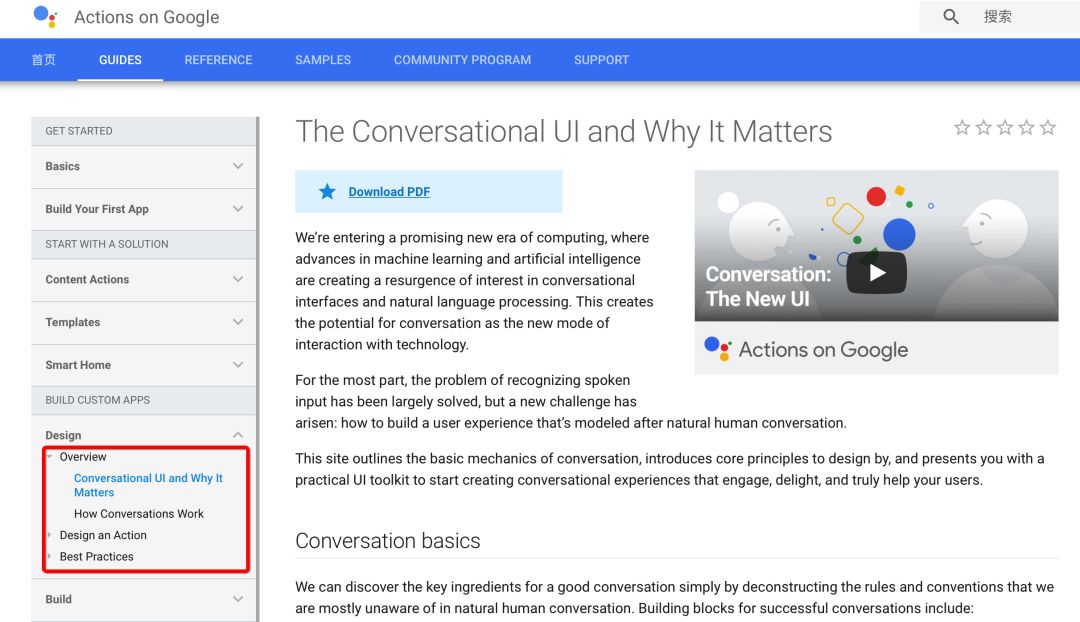Click the sidebar vertical scrollbar
Viewport: 1080px width, 622px height.
[x=258, y=369]
